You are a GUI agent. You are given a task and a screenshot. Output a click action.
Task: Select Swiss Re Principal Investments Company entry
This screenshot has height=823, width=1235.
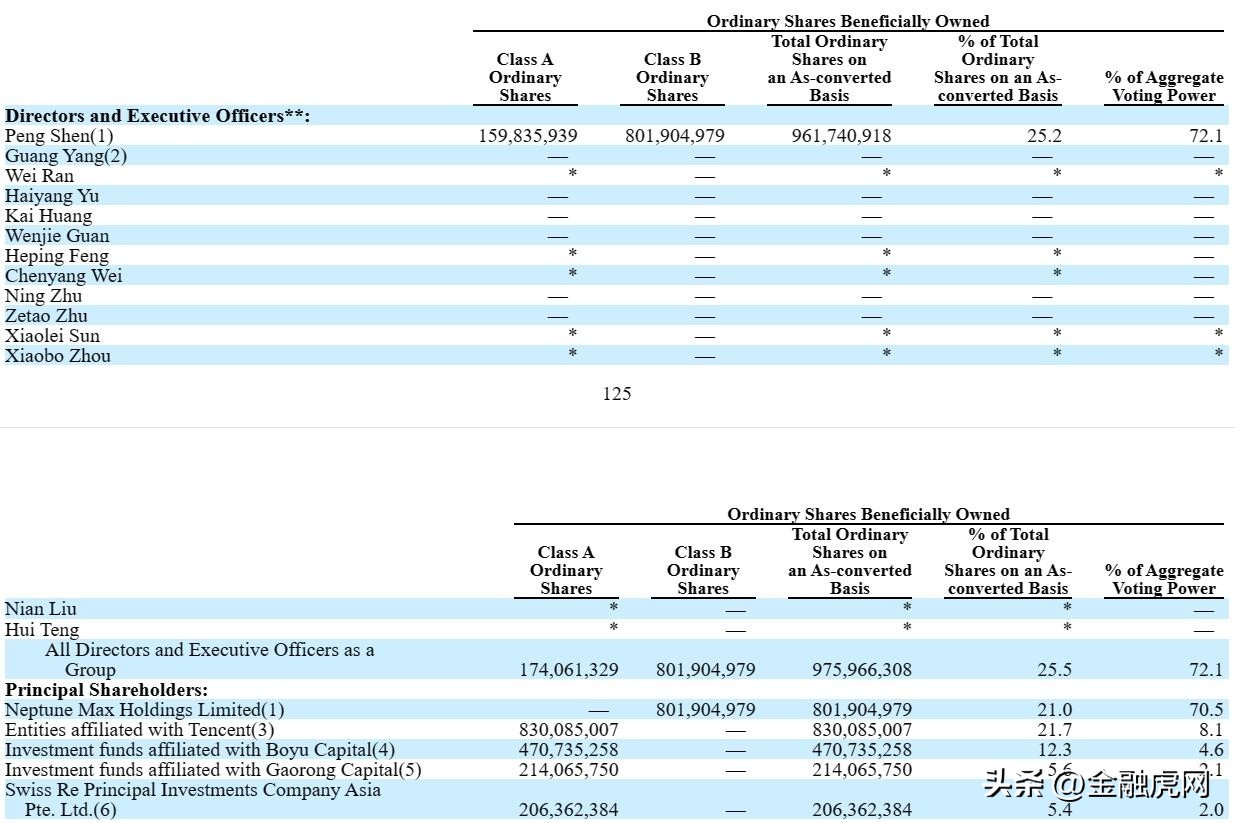pos(193,790)
